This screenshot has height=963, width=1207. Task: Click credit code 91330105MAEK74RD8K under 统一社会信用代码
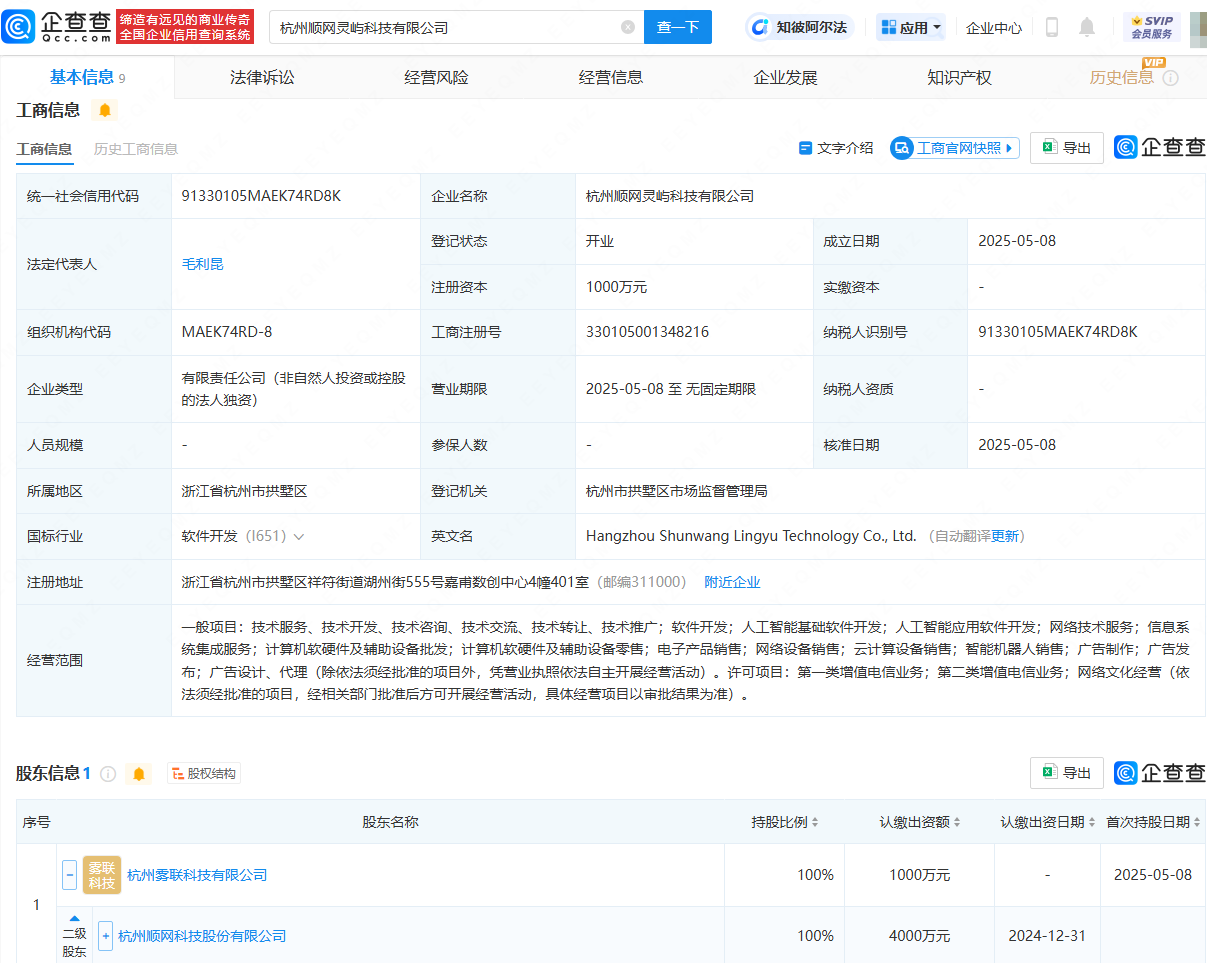coord(261,196)
